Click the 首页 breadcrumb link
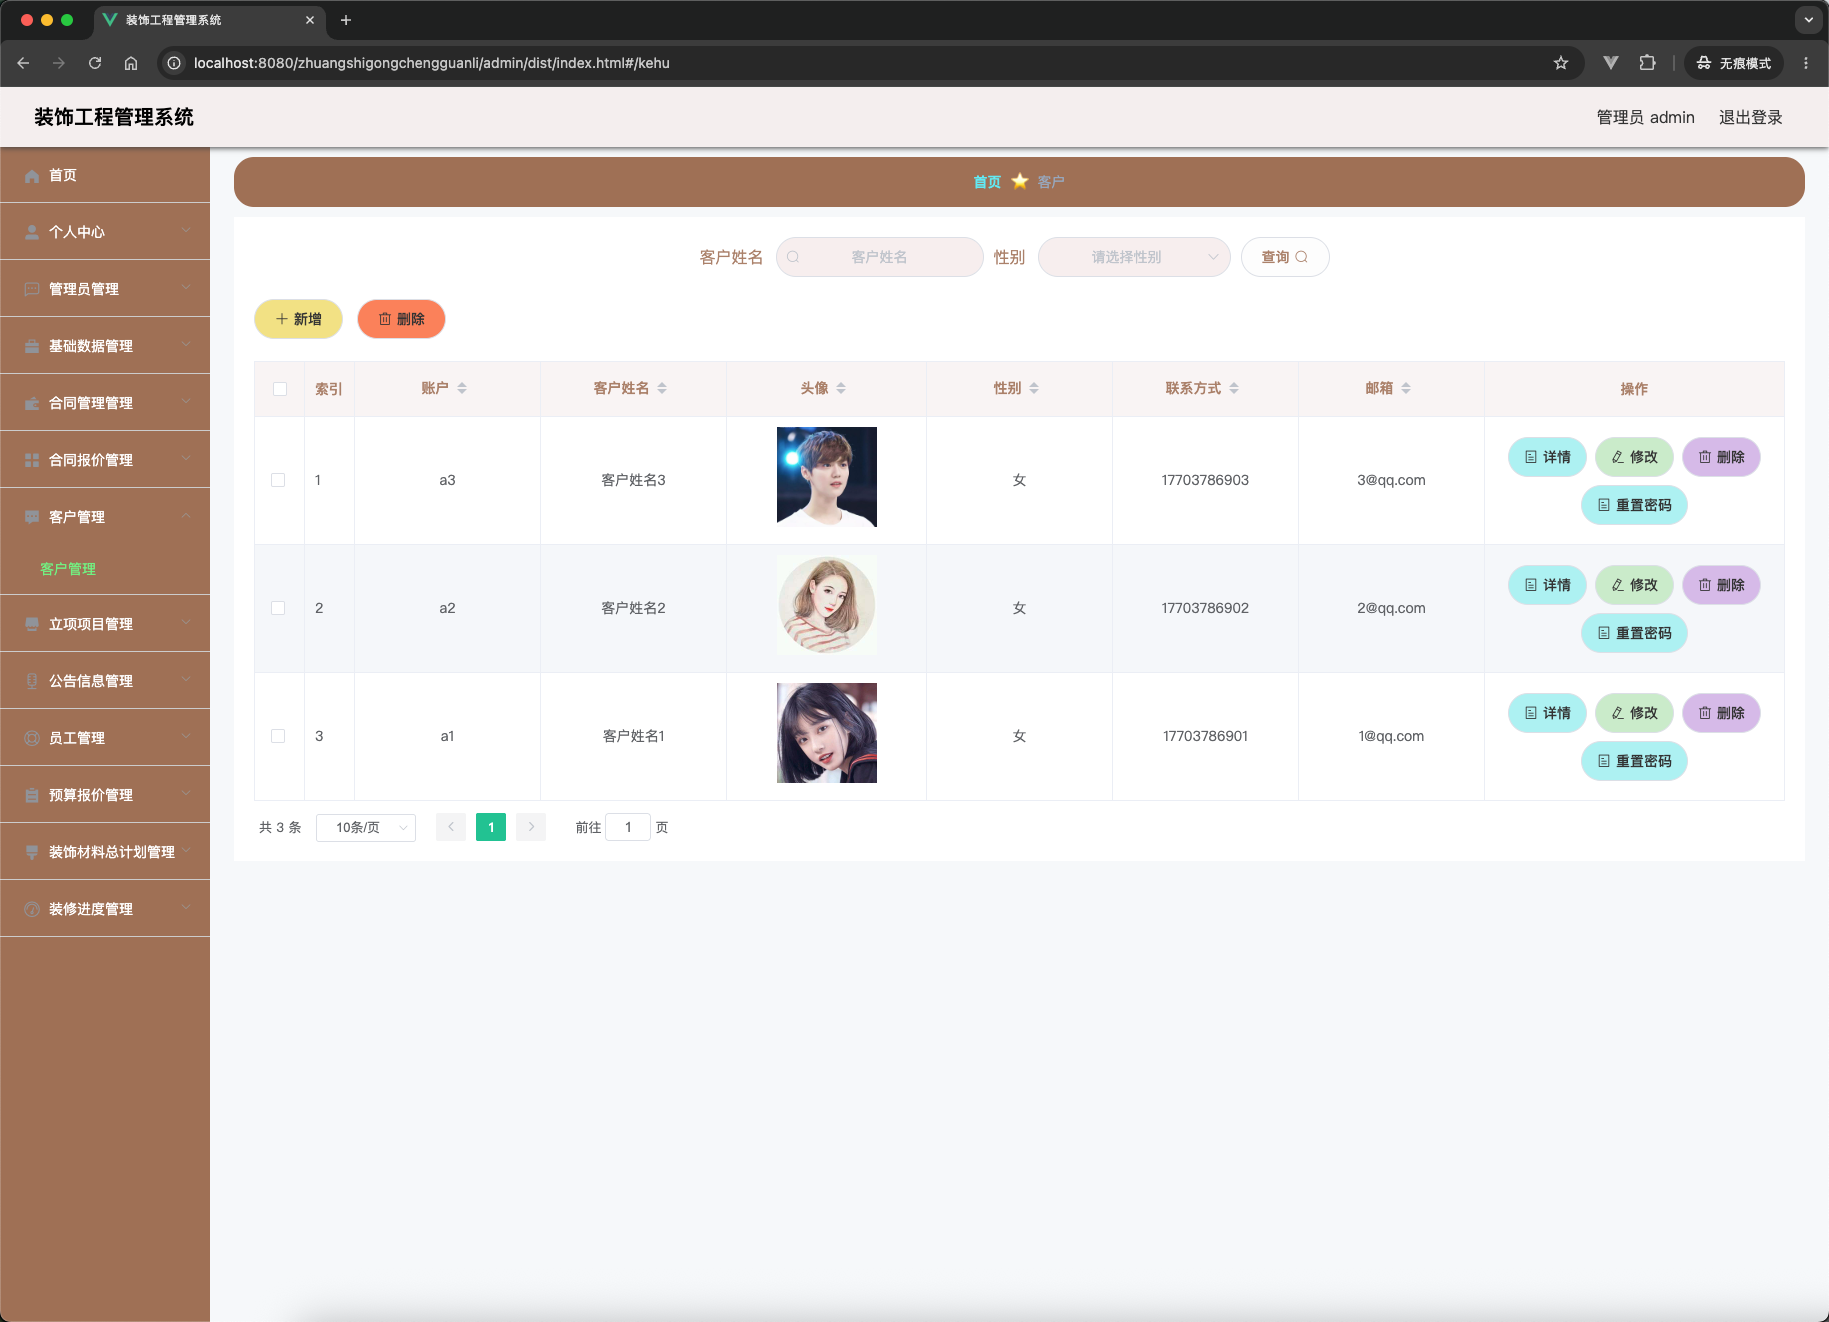 tap(987, 182)
